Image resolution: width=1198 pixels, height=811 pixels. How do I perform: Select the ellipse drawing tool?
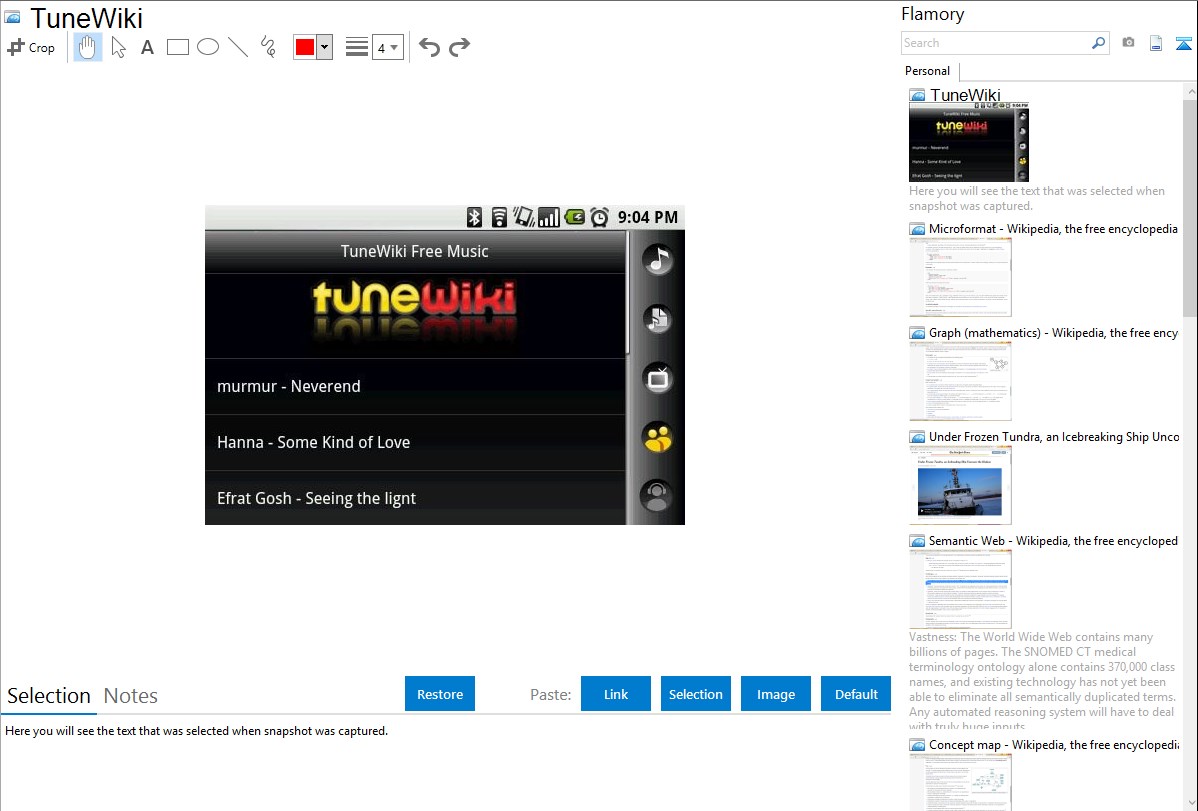click(x=208, y=47)
